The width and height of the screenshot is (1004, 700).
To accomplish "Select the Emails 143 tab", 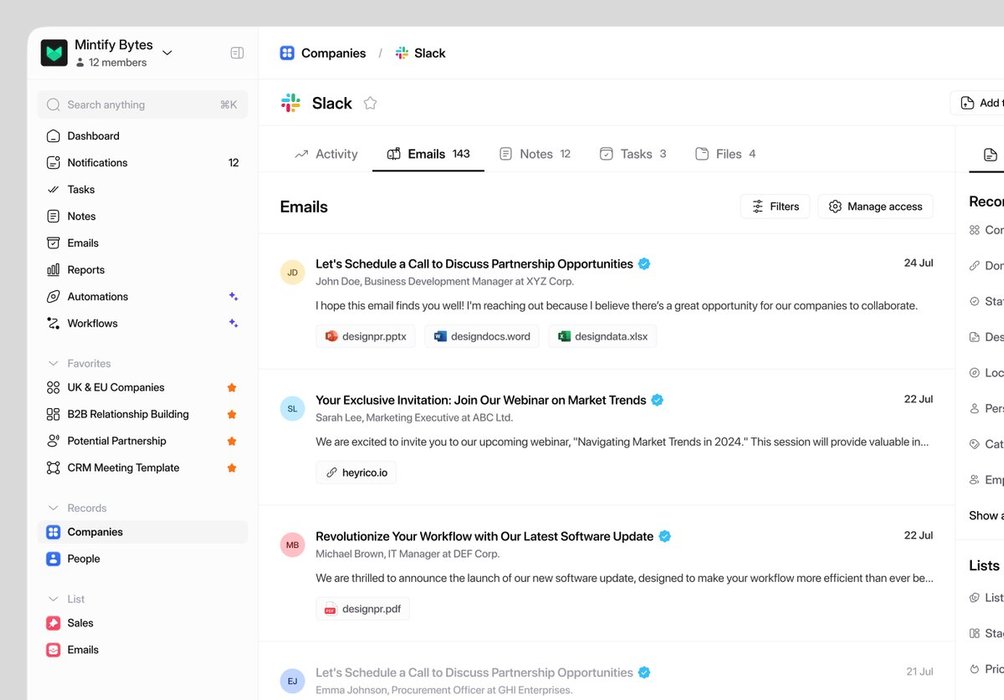I will (x=428, y=154).
